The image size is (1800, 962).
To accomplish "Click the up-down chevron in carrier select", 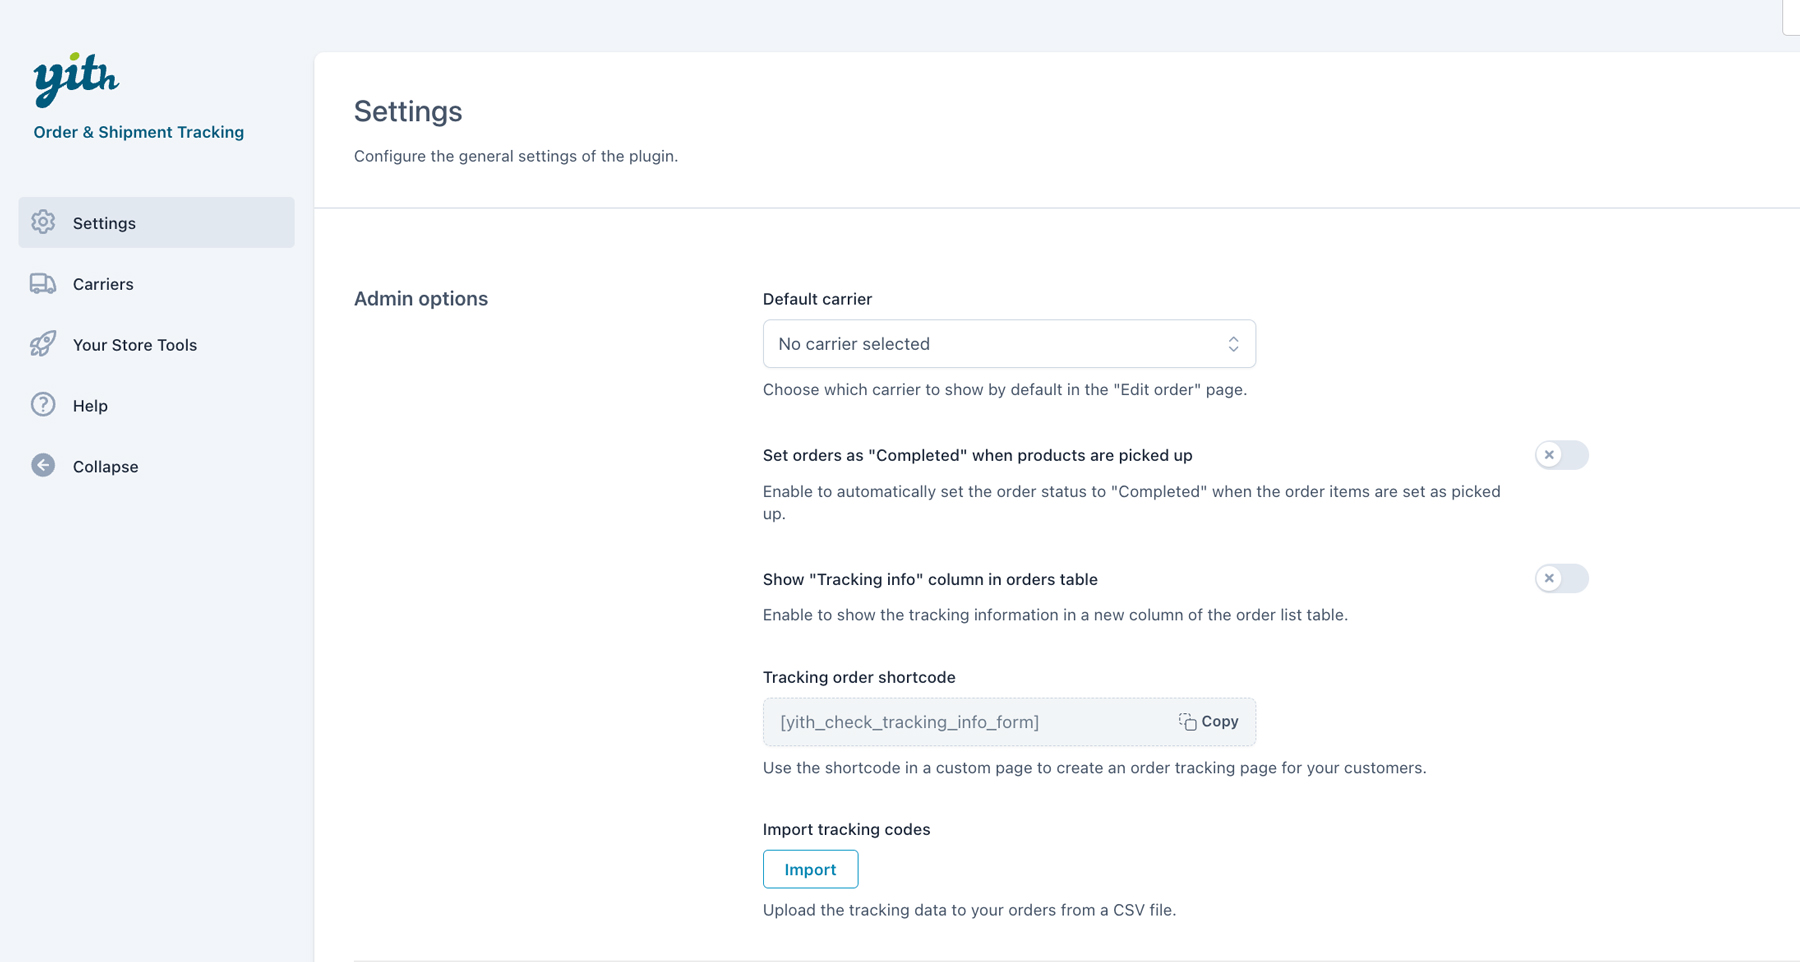I will click(x=1233, y=344).
